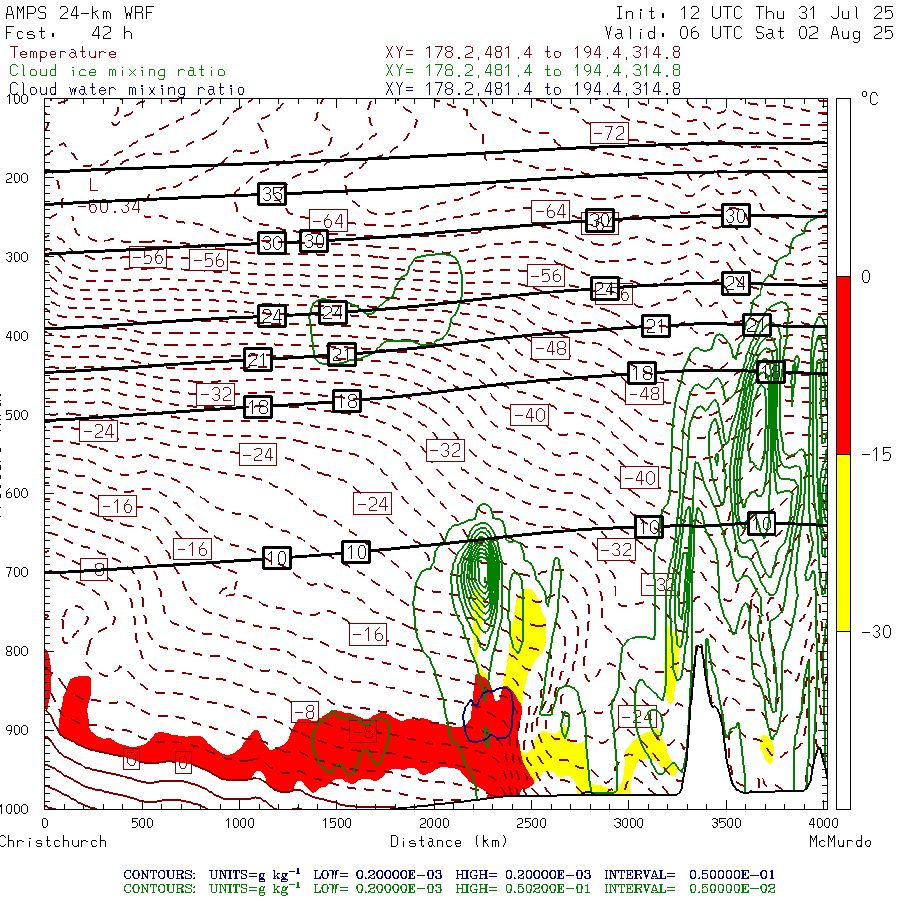Click the pressure axis label "200"
This screenshot has width=900, height=900.
(17, 178)
